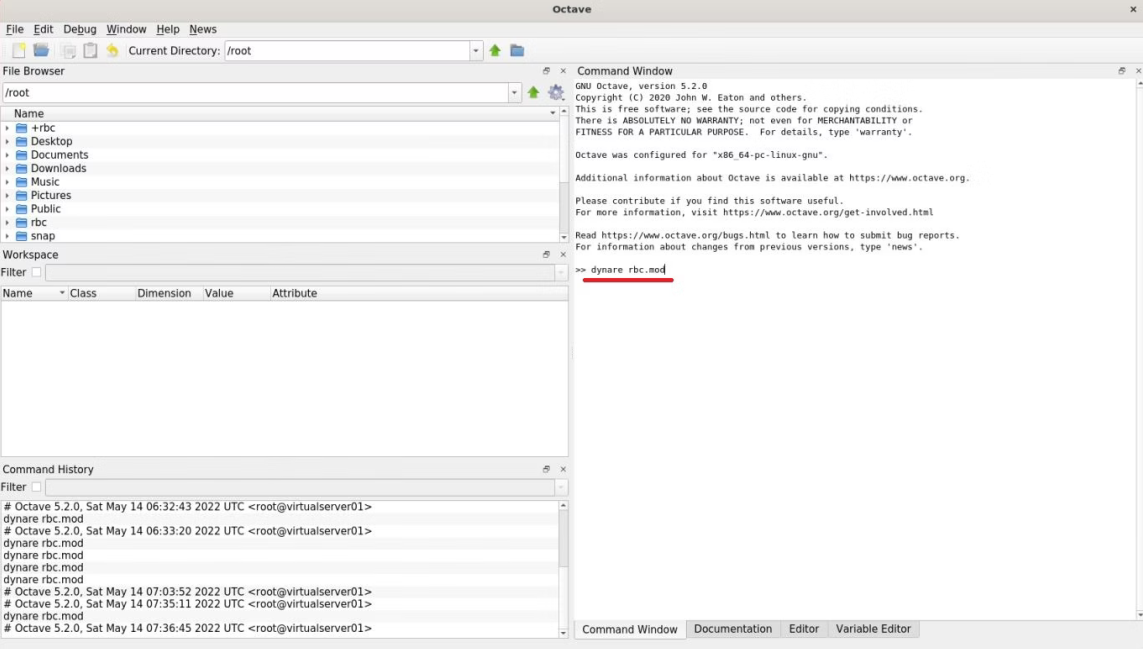Image resolution: width=1143 pixels, height=649 pixels.
Task: Sort files by Name column header
Action: pos(280,114)
